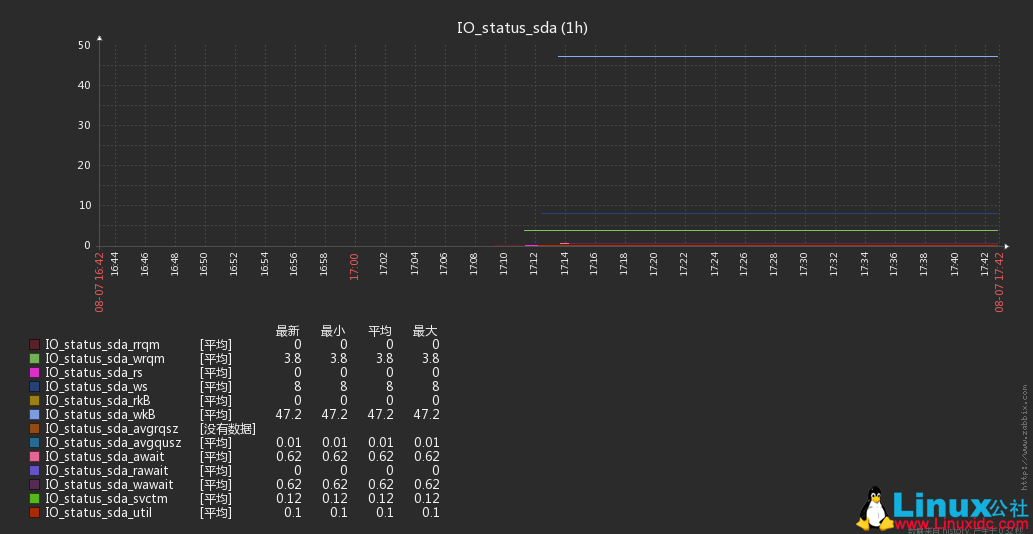Viewport: 1033px width, 534px height.
Task: Select the IO_status_sda_ws legend label
Action: click(95, 387)
